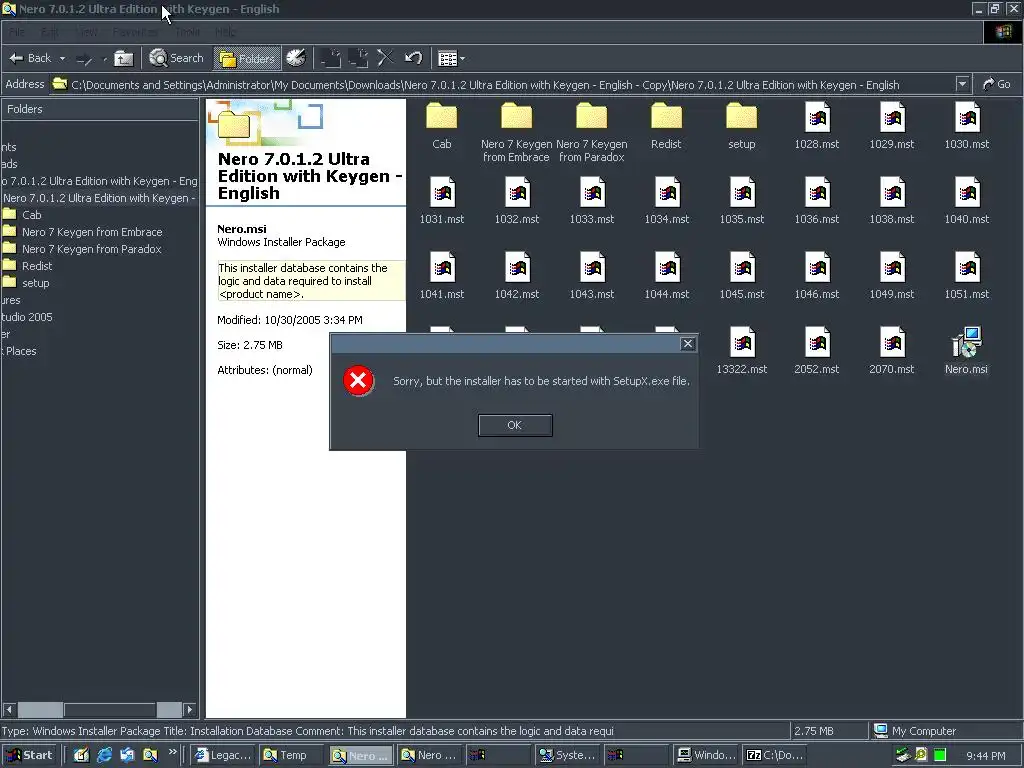1024x768 pixels.
Task: Open the Favorites menu
Action: point(135,32)
